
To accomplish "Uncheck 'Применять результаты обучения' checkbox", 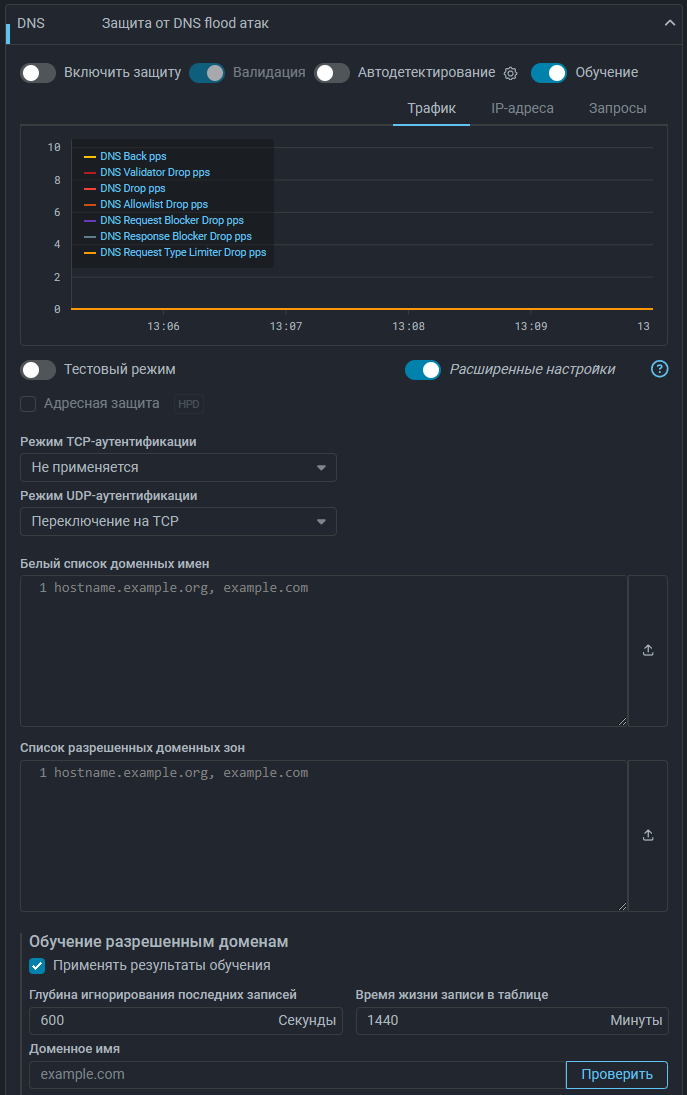I will coord(37,966).
